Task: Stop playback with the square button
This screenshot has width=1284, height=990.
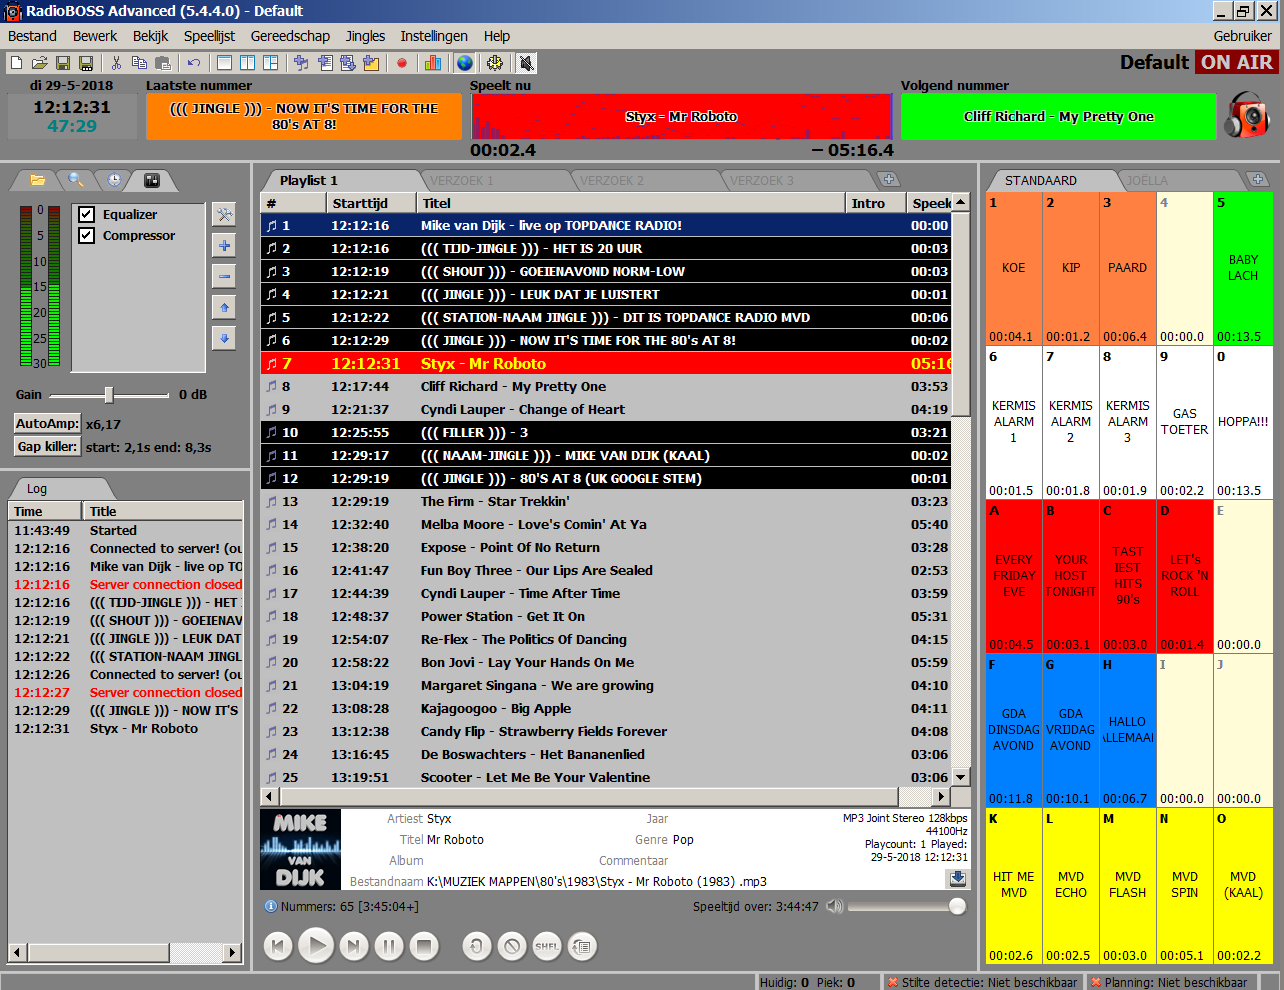Action: pyautogui.click(x=424, y=945)
